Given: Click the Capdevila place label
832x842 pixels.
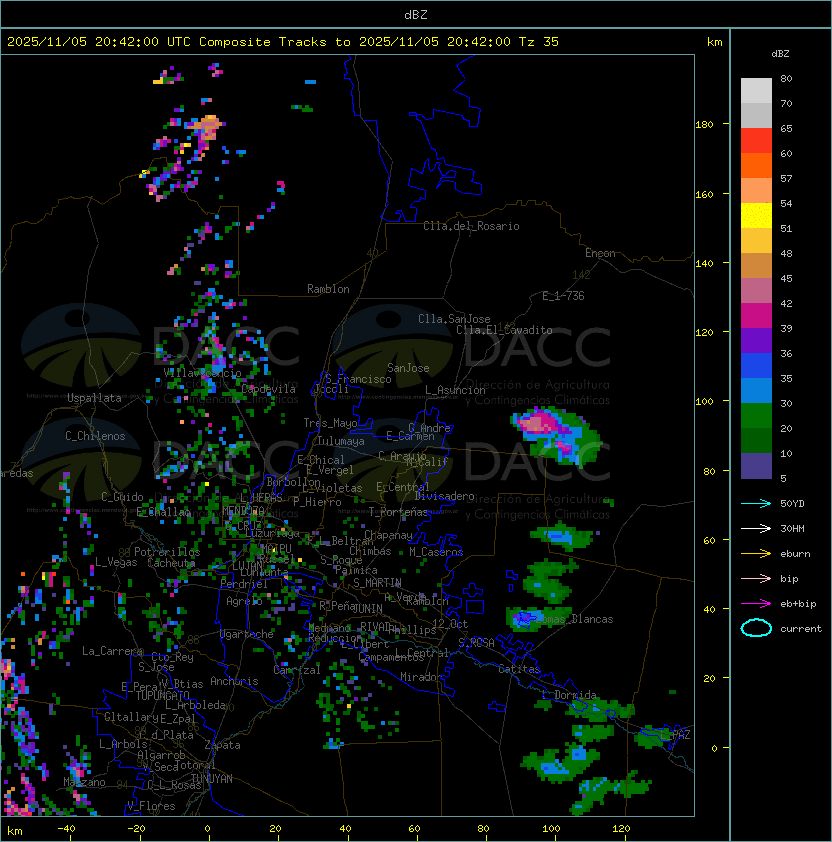Looking at the screenshot, I should [x=269, y=389].
